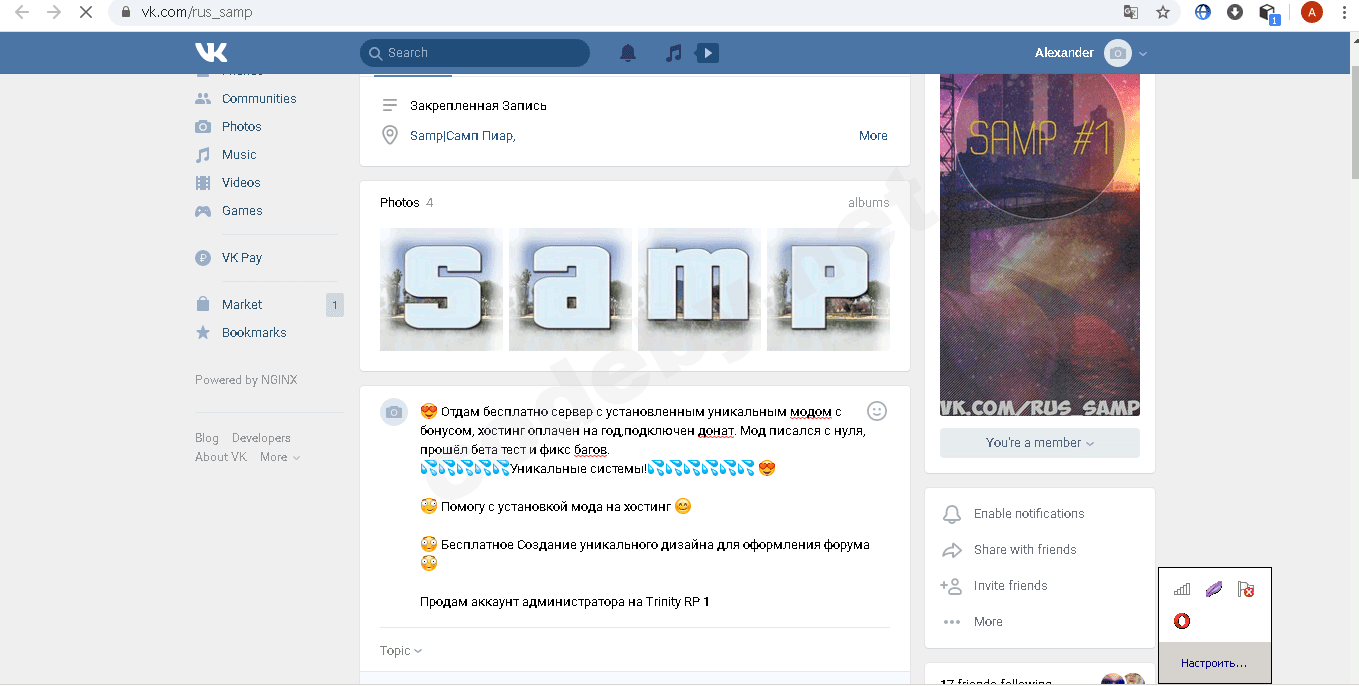Image resolution: width=1359 pixels, height=686 pixels.
Task: Open the music note icon in the header
Action: [674, 53]
